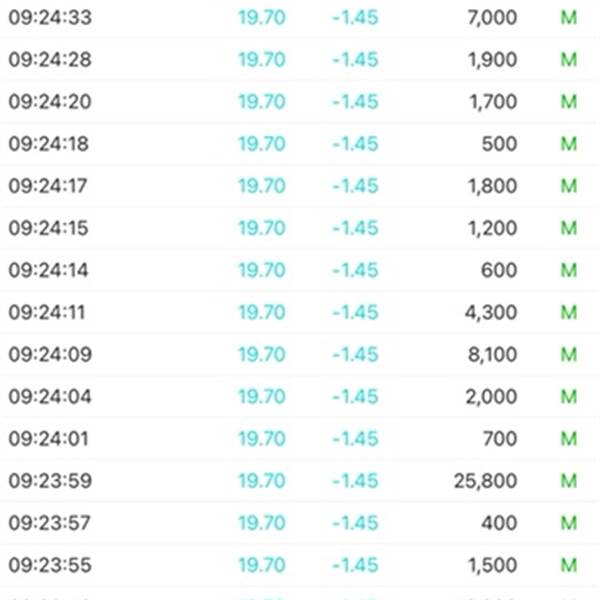Click the 1,700 volume figure
The height and width of the screenshot is (600, 600).
point(493,102)
